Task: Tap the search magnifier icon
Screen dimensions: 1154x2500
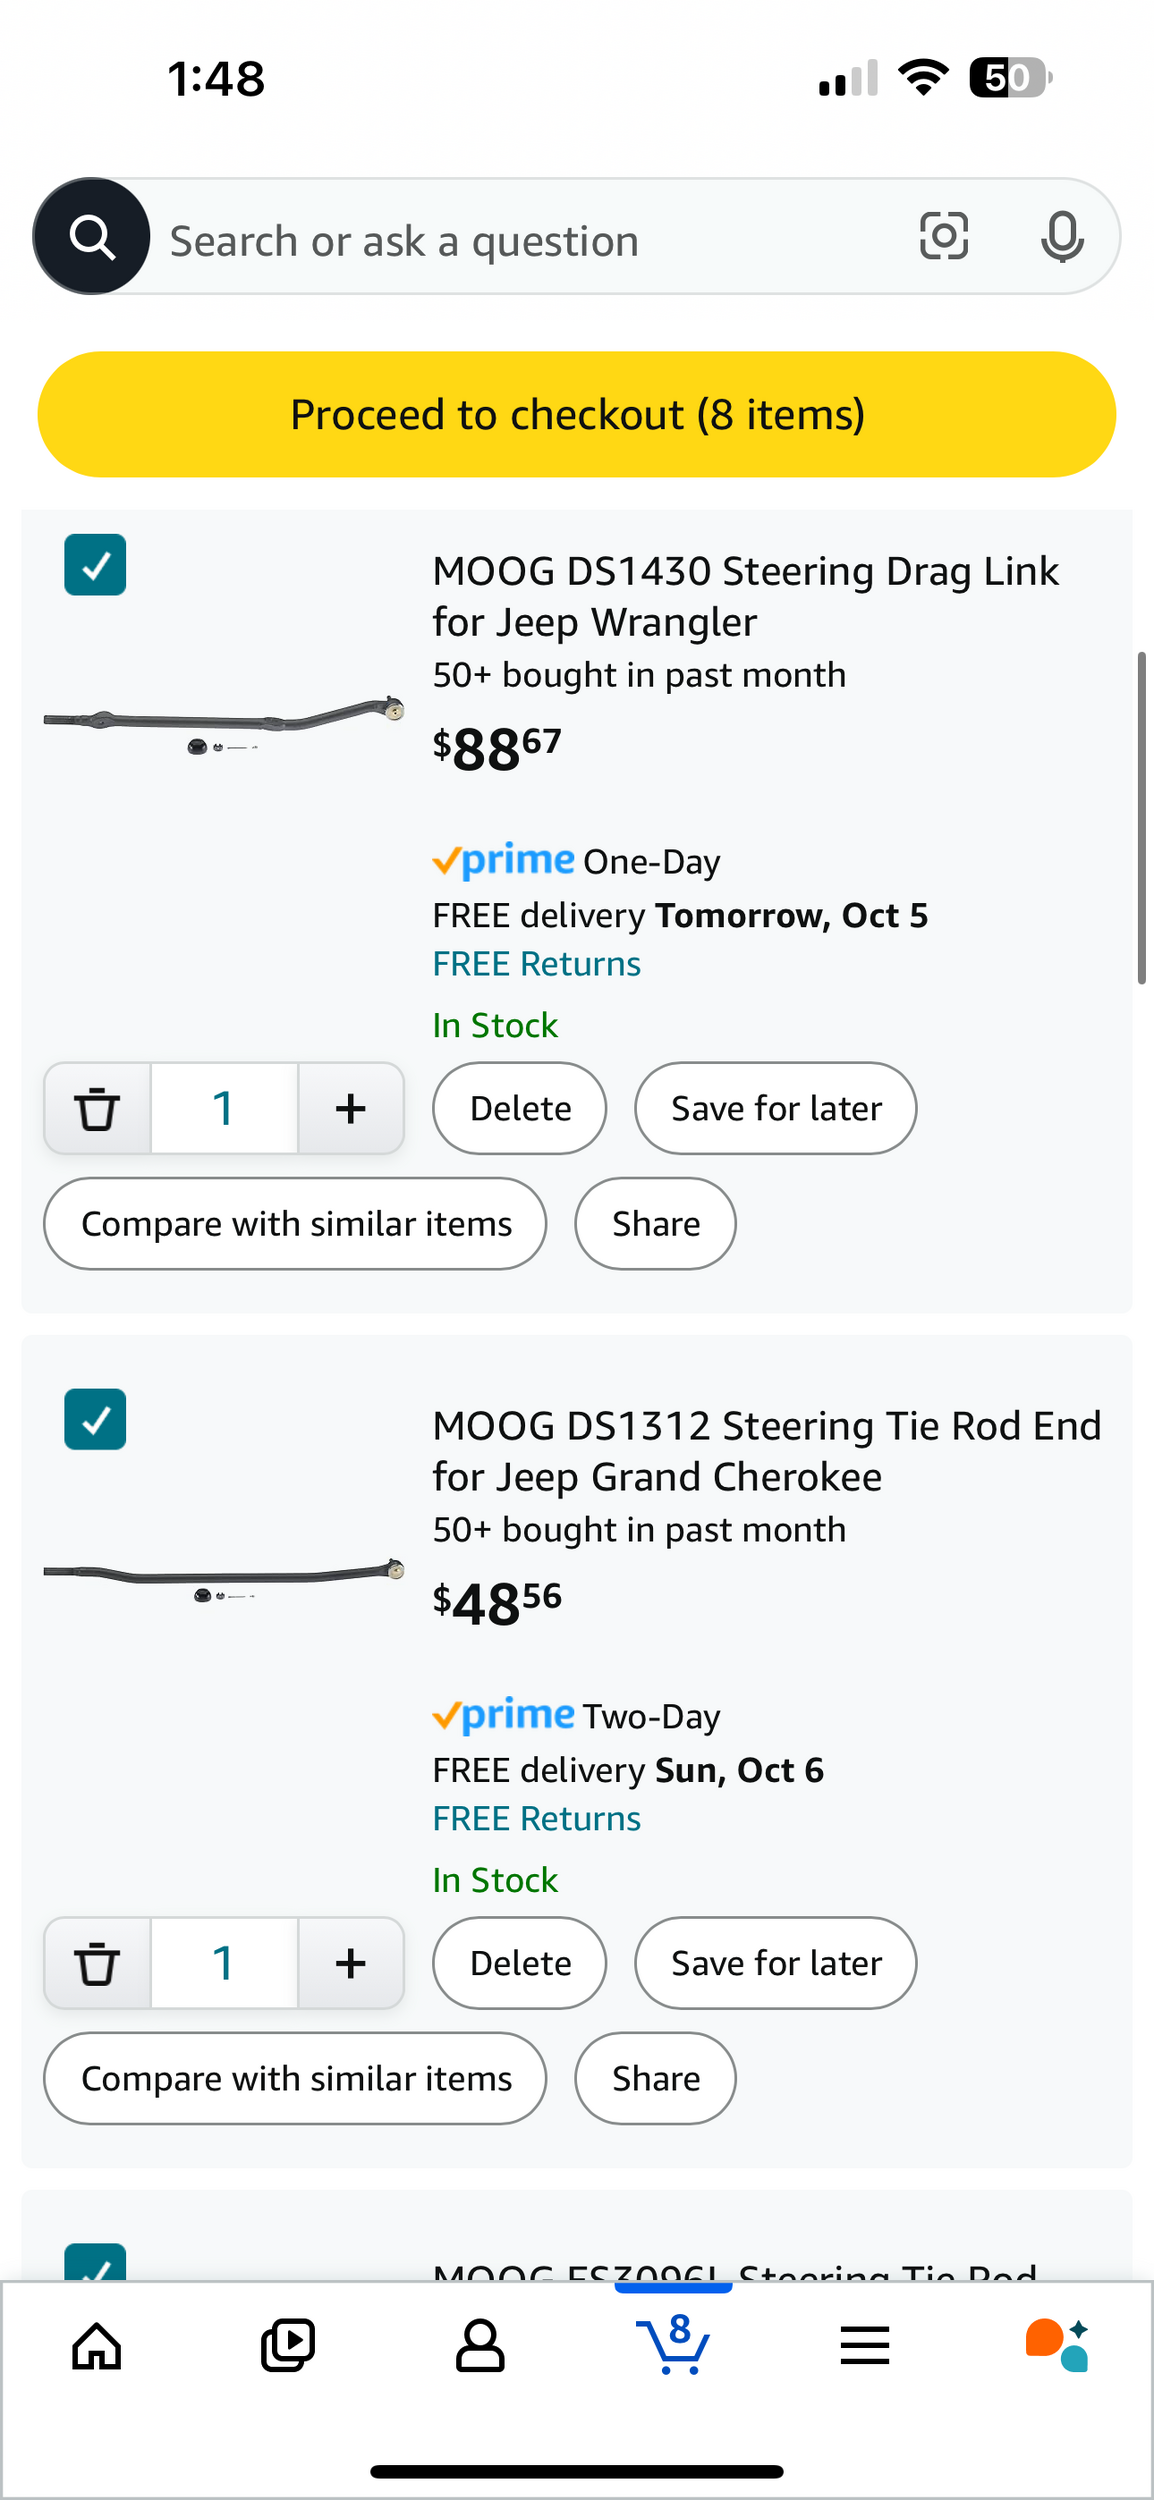Action: [x=92, y=237]
